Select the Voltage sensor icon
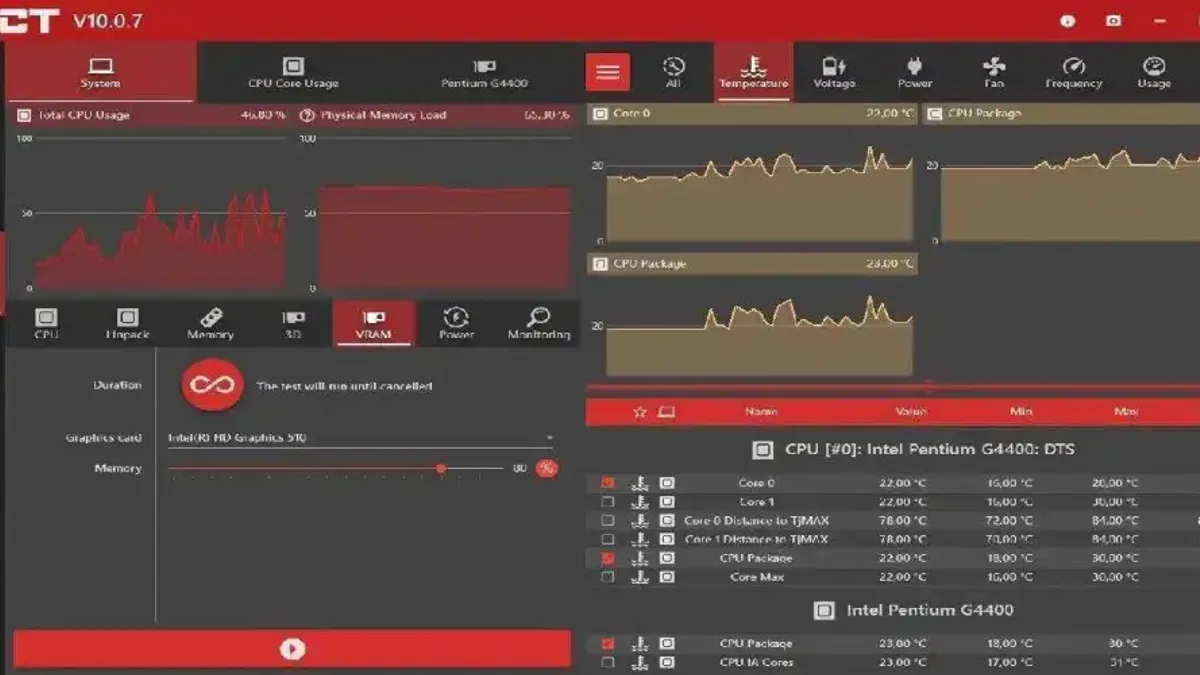This screenshot has height=675, width=1200. pos(834,67)
